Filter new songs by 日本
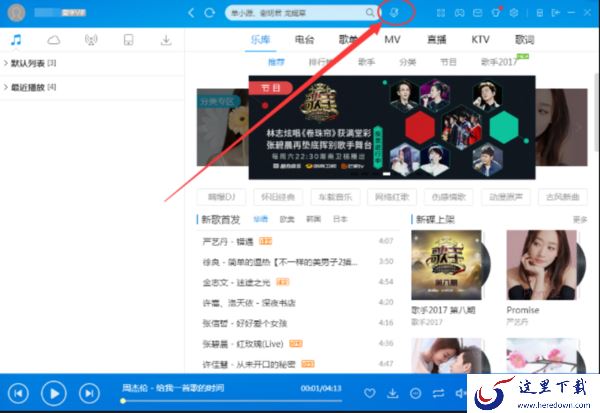The image size is (600, 413). [x=340, y=219]
